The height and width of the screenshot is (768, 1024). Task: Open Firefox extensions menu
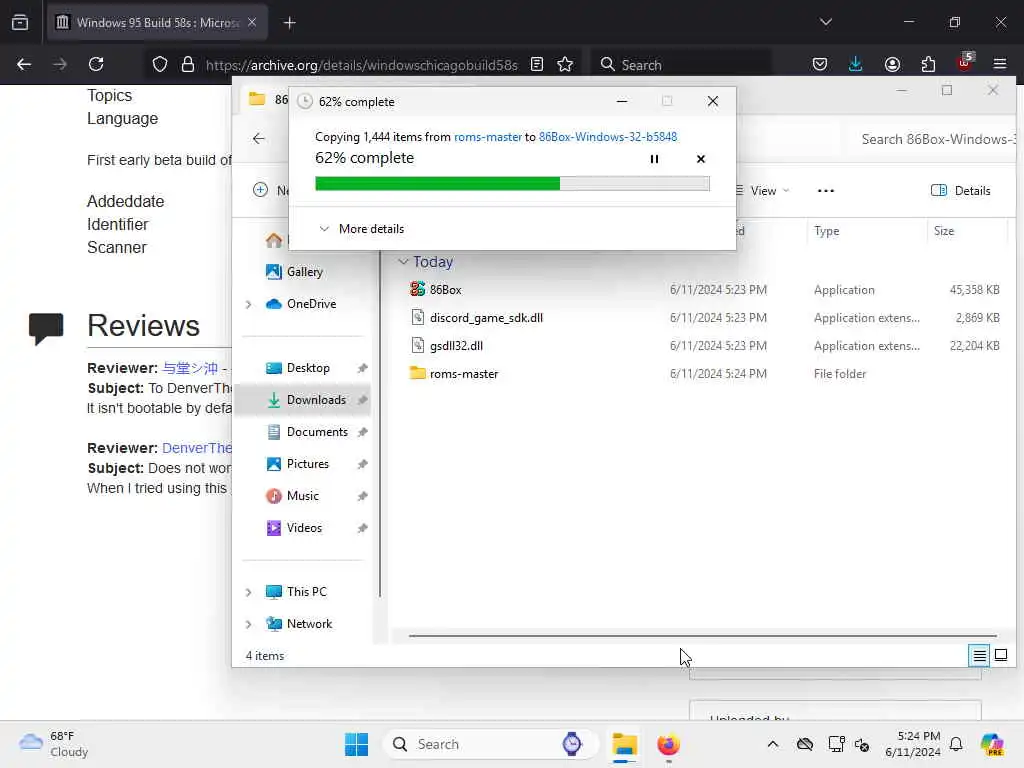pos(928,64)
